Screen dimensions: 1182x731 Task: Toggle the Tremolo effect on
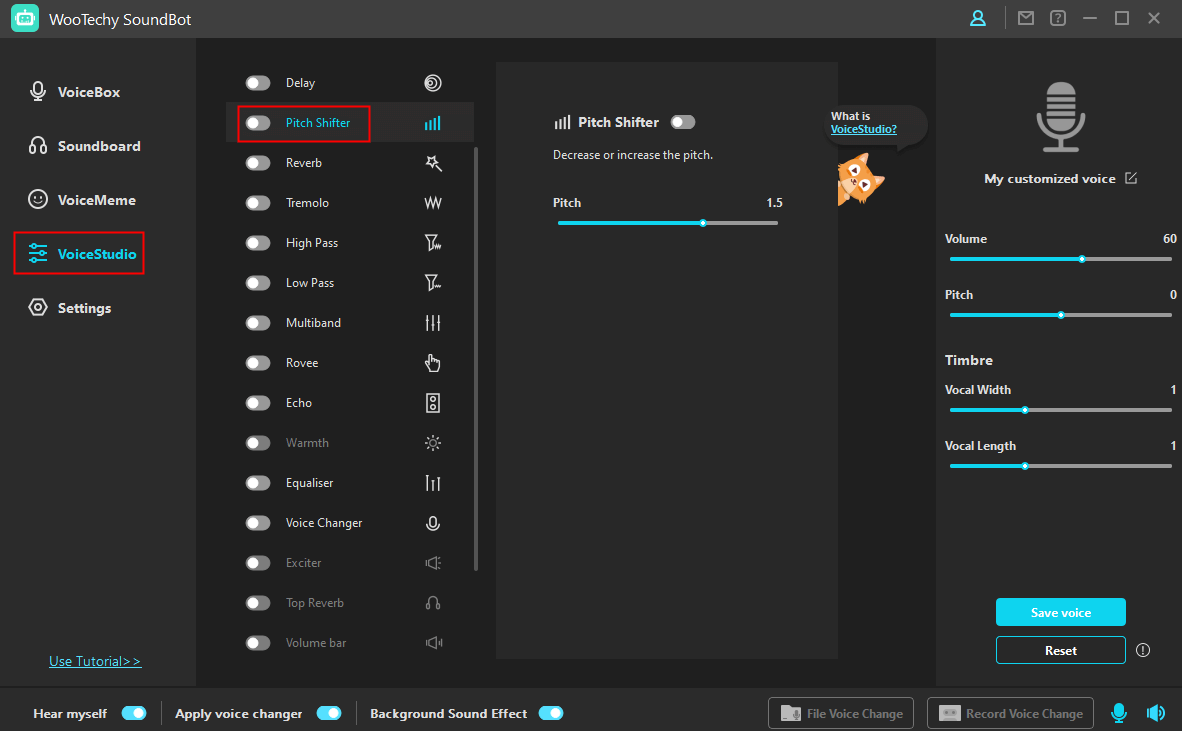[x=257, y=202]
